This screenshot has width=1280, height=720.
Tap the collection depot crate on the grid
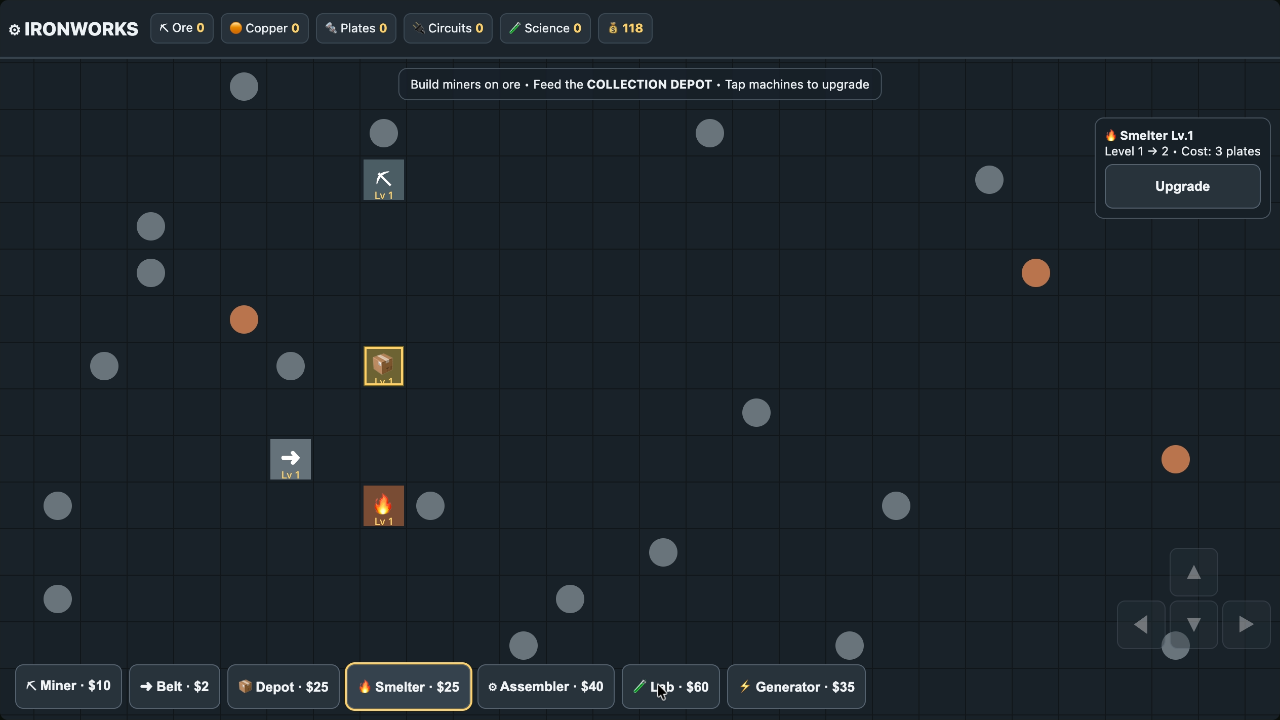tap(383, 366)
